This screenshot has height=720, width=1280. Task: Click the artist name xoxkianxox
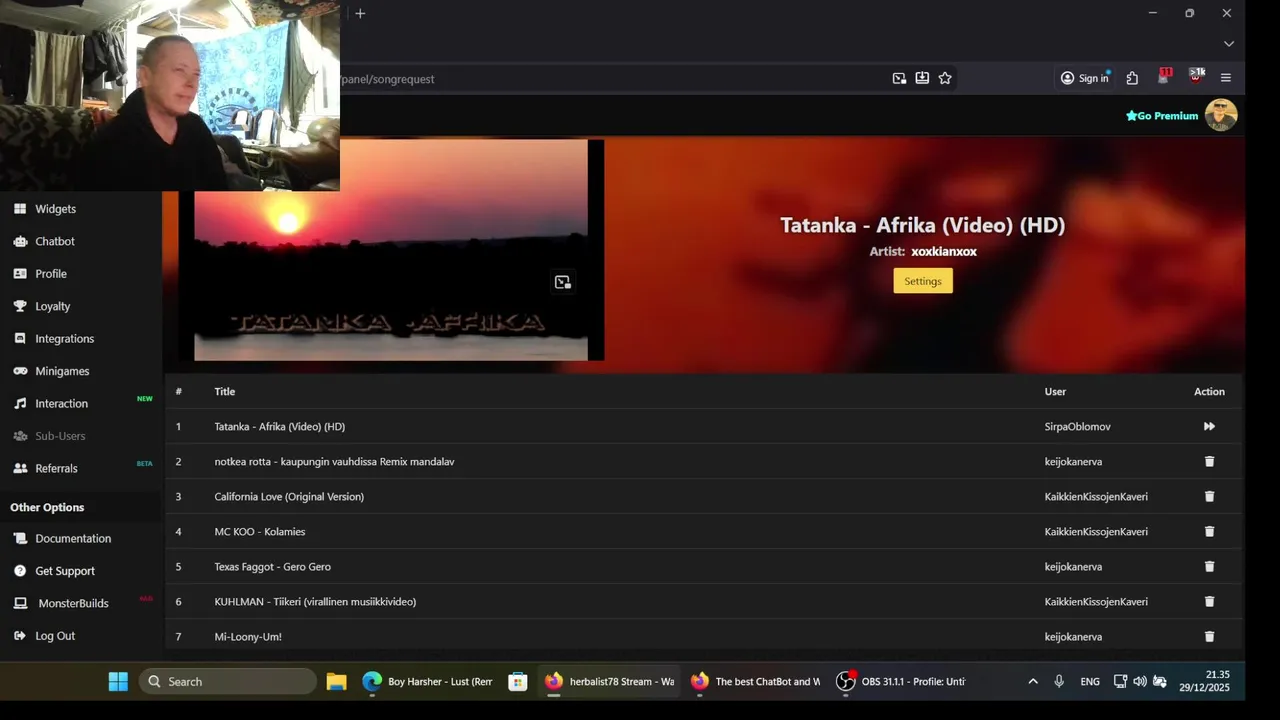[x=943, y=252]
